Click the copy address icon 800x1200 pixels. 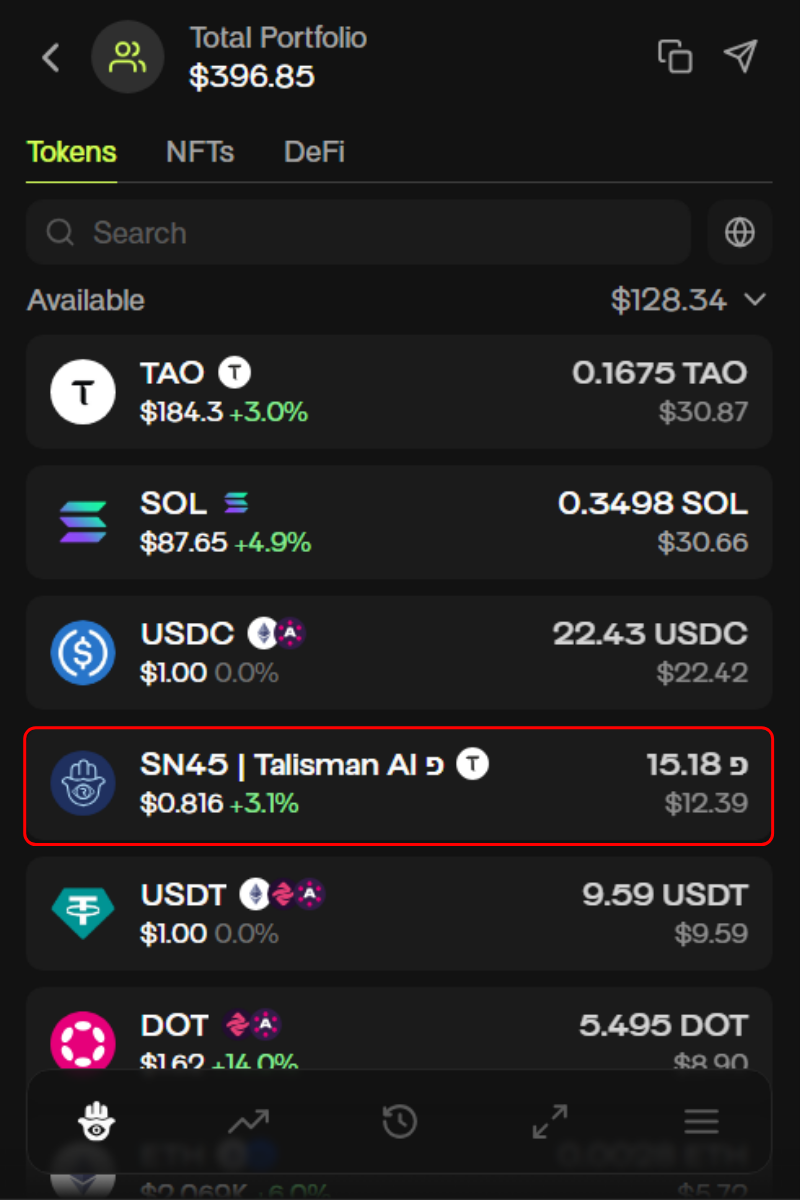click(x=675, y=57)
